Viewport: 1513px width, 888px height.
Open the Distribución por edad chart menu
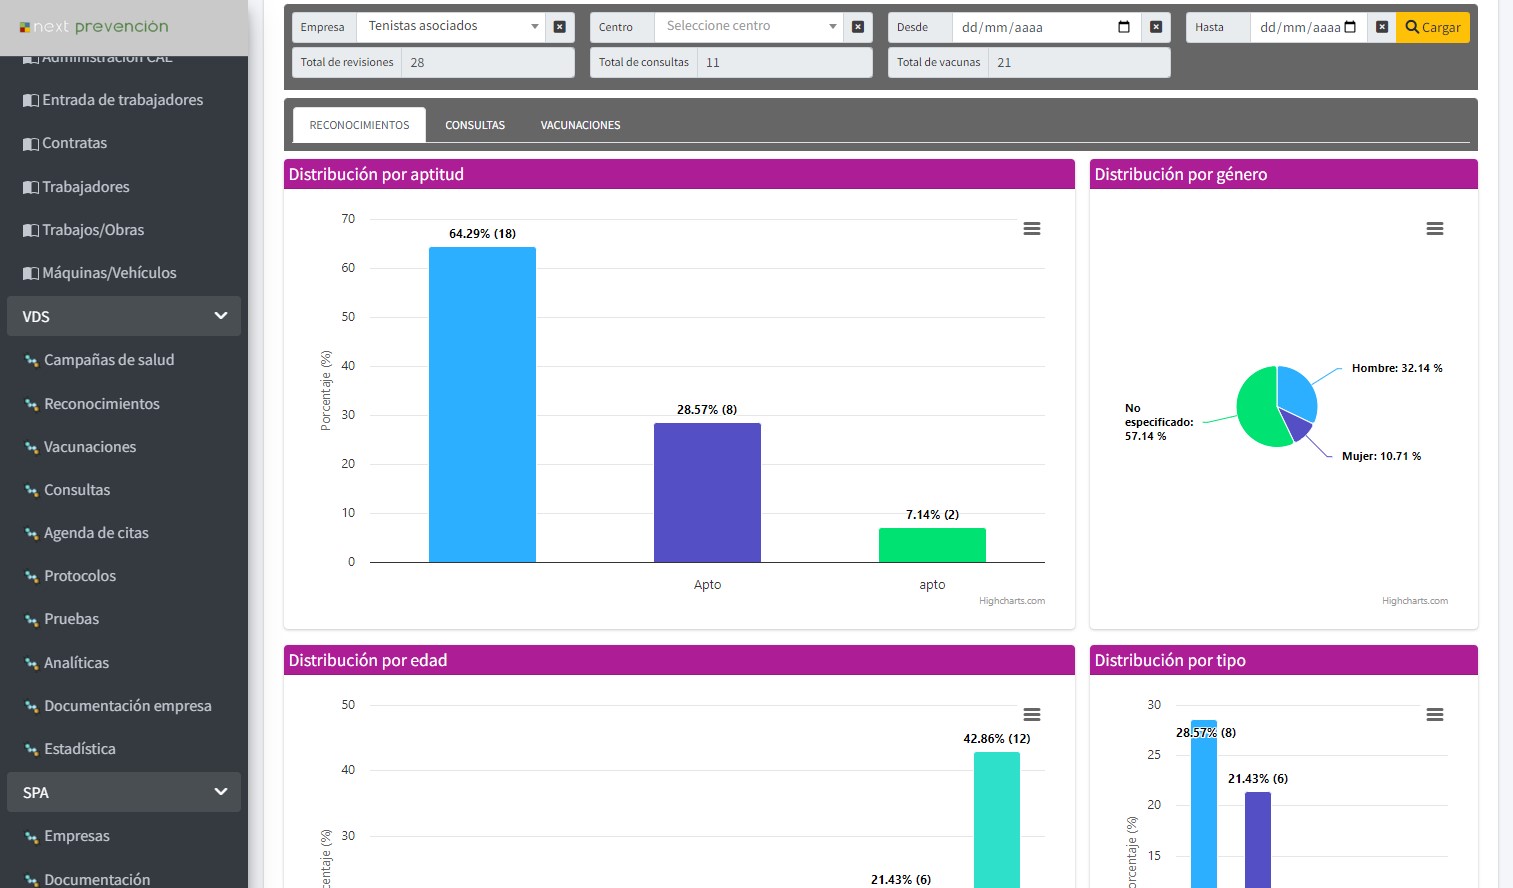click(x=1032, y=715)
